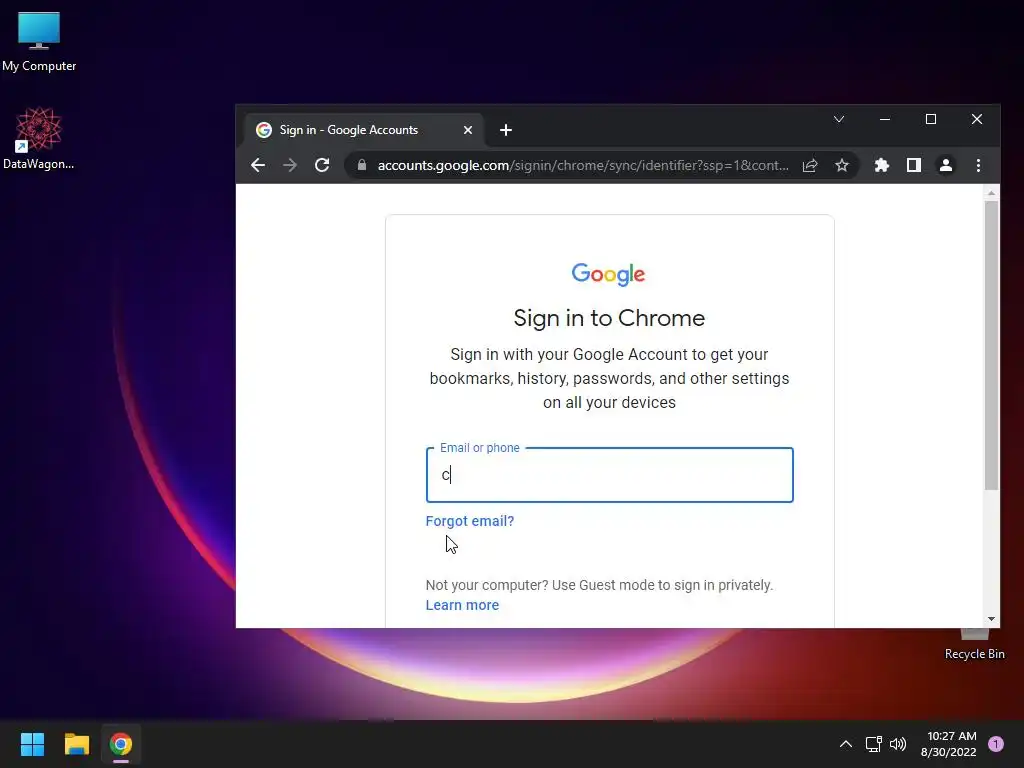Image resolution: width=1024 pixels, height=768 pixels.
Task: Open the Extensions puzzle icon
Action: tap(882, 165)
